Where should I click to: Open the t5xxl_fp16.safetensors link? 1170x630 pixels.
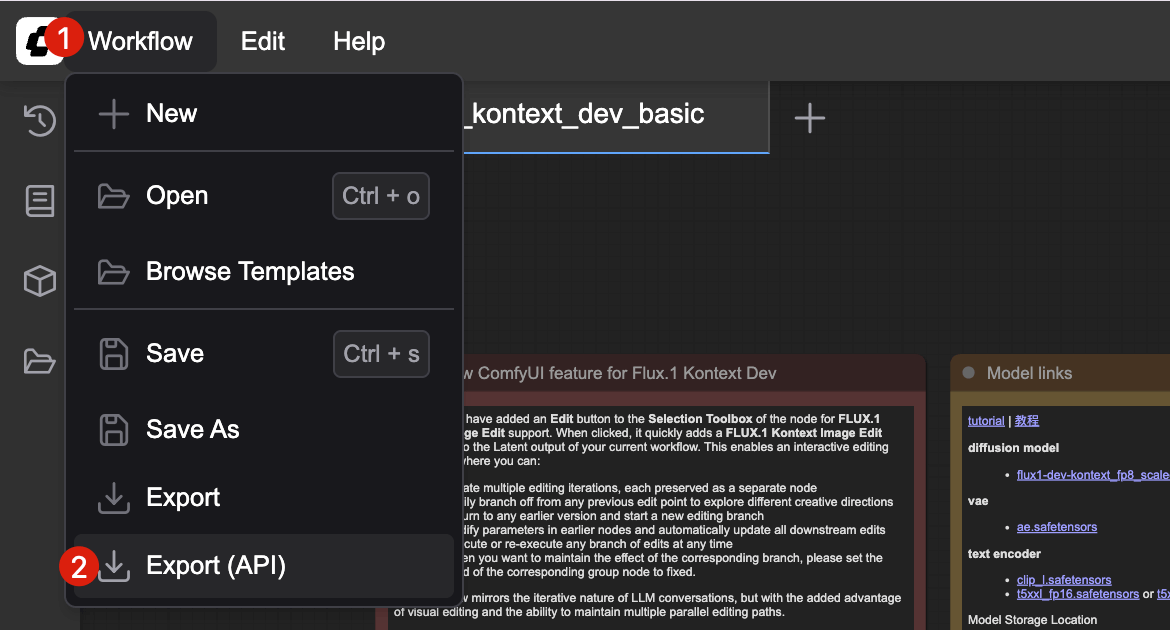(1077, 594)
